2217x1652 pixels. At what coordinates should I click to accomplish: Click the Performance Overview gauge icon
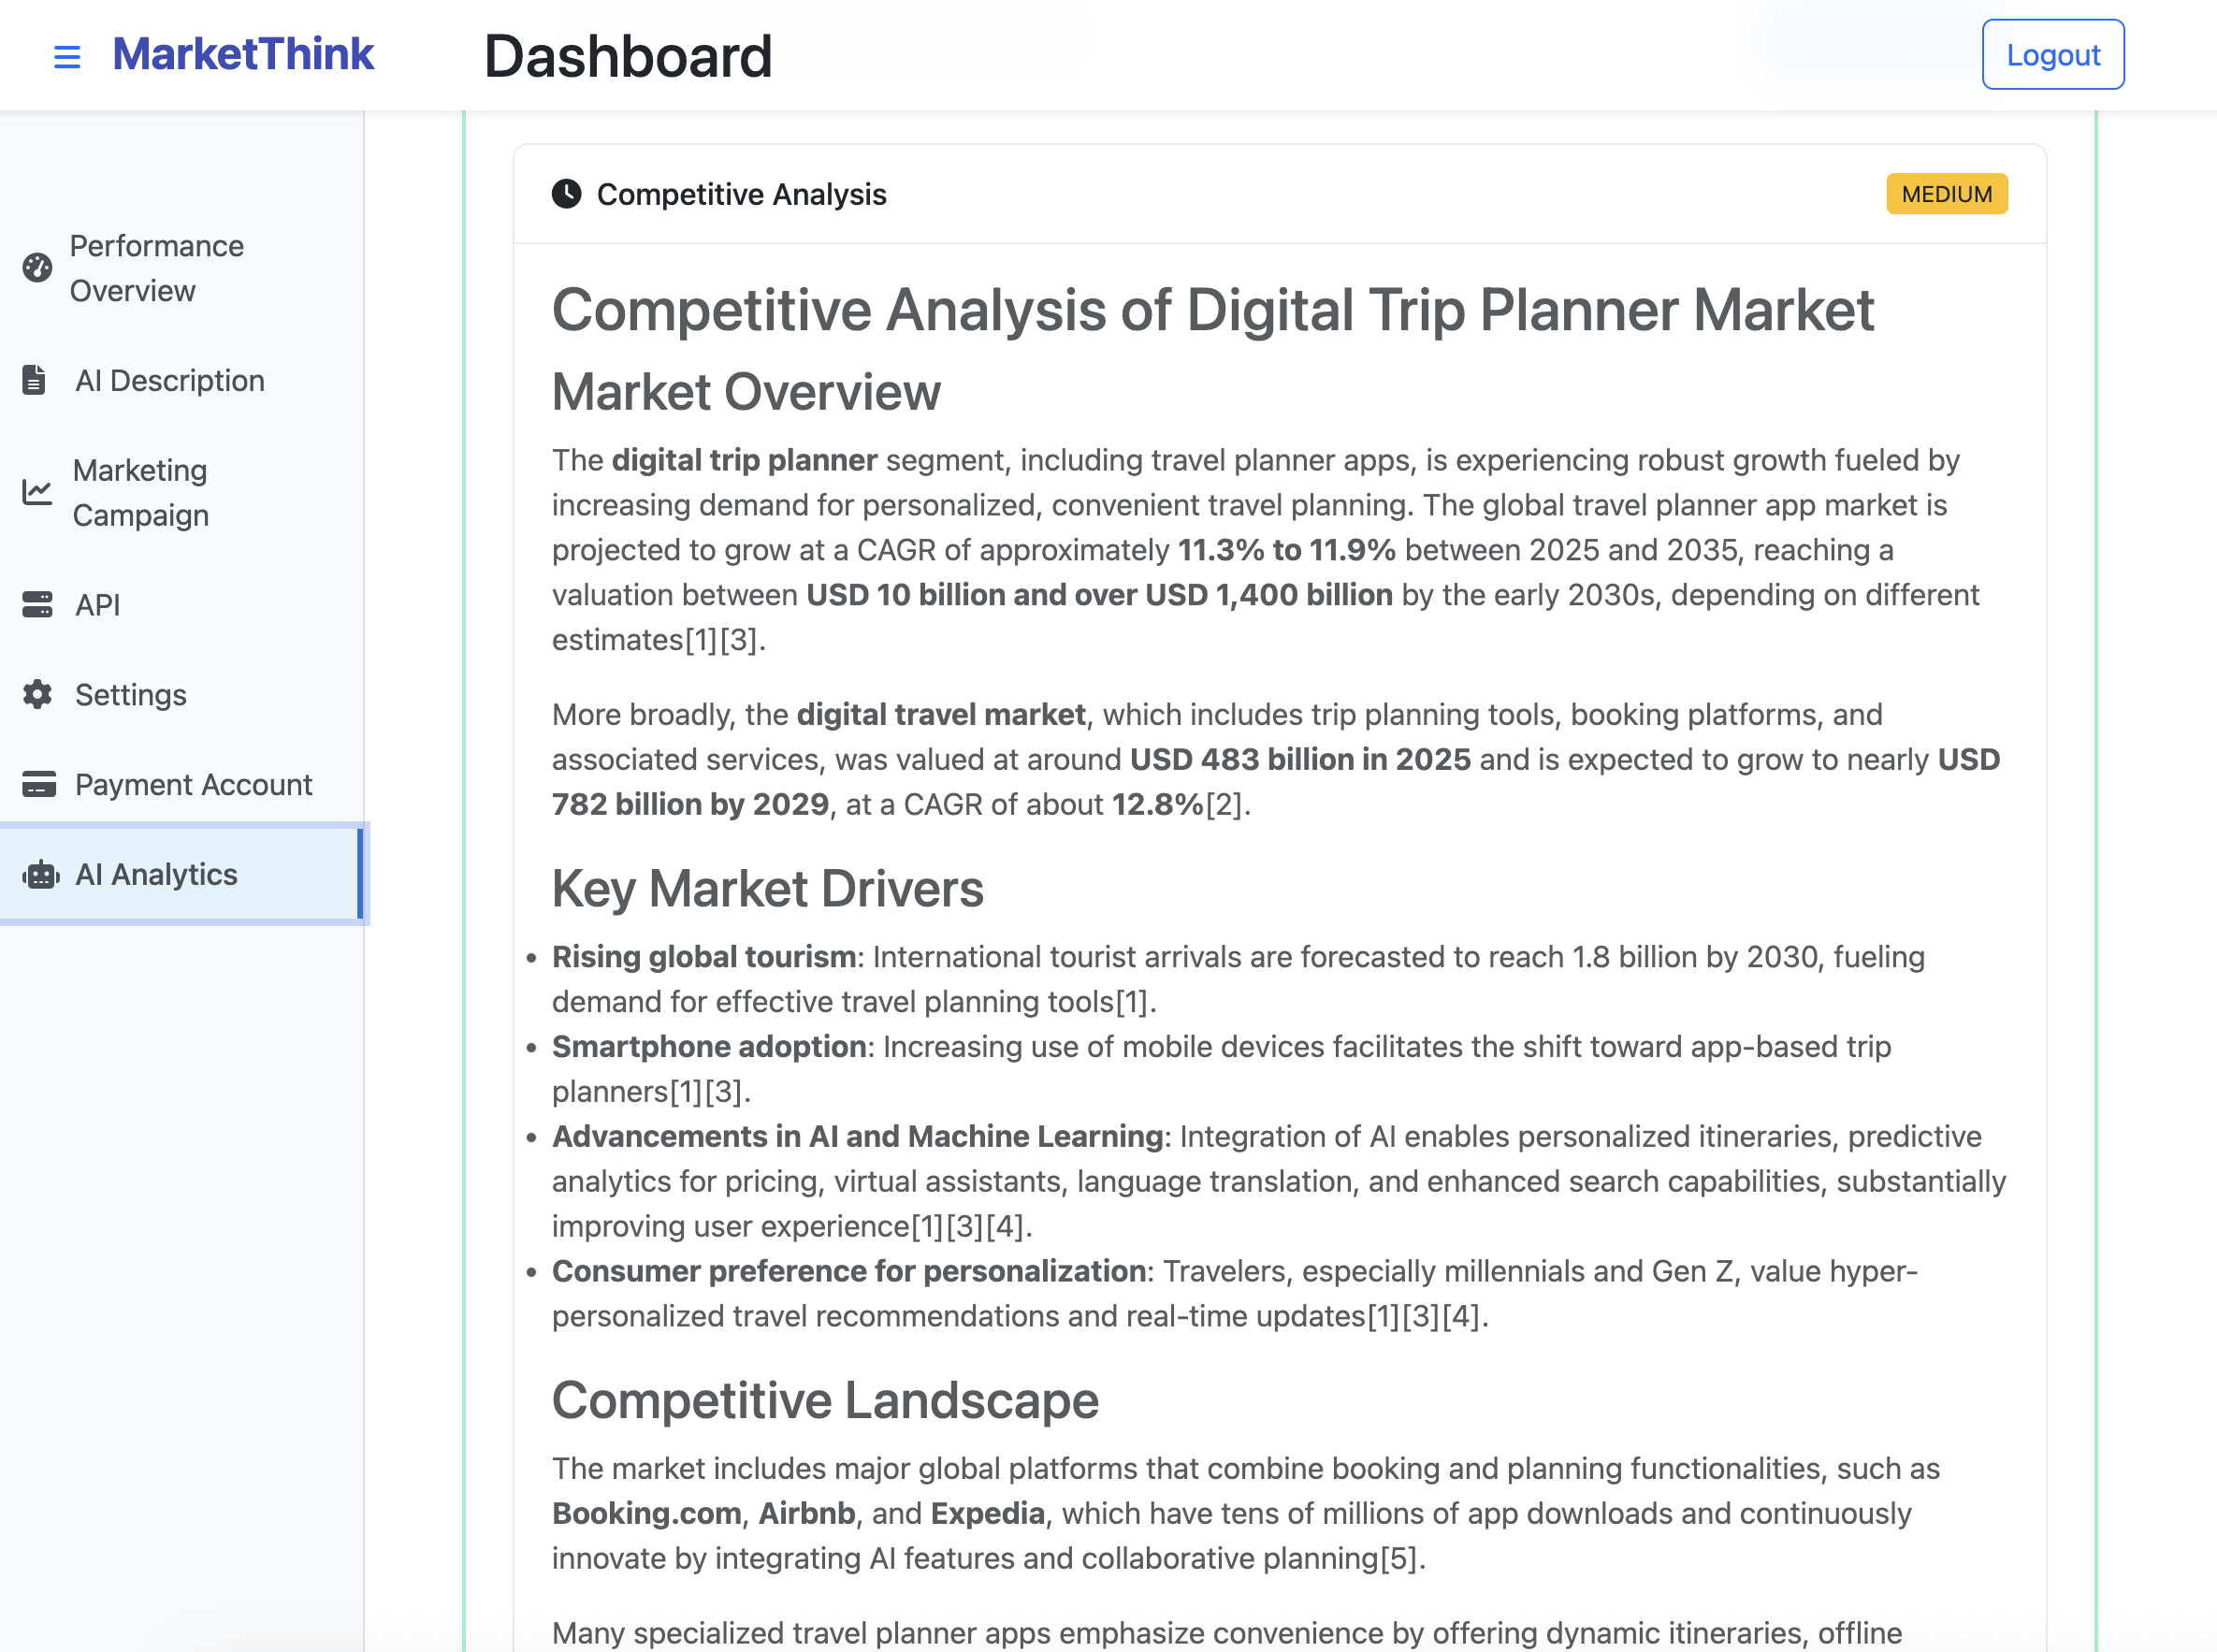pyautogui.click(x=37, y=268)
